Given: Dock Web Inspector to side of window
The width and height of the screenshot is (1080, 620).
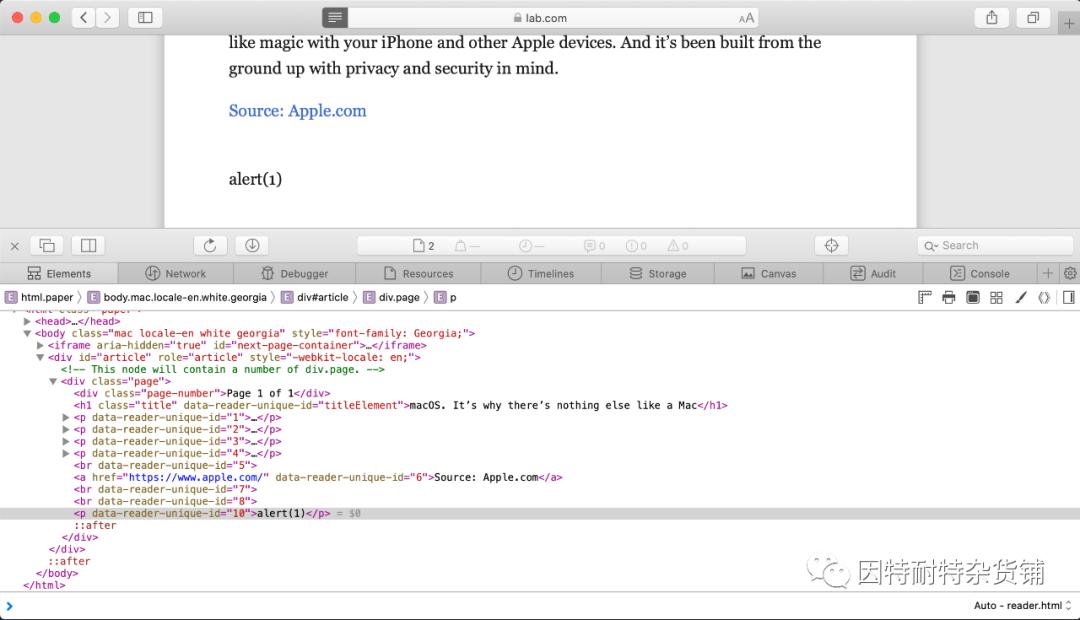Looking at the screenshot, I should click(x=88, y=246).
